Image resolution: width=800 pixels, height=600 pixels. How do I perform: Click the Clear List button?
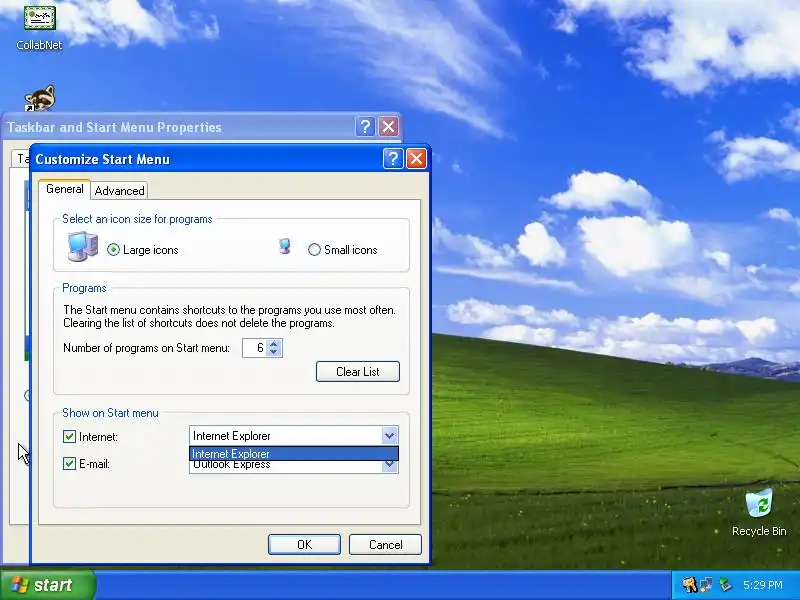pos(358,371)
